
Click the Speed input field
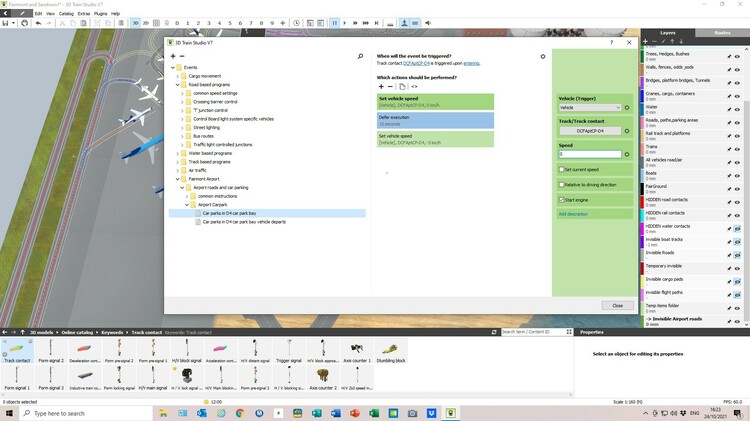[590, 155]
